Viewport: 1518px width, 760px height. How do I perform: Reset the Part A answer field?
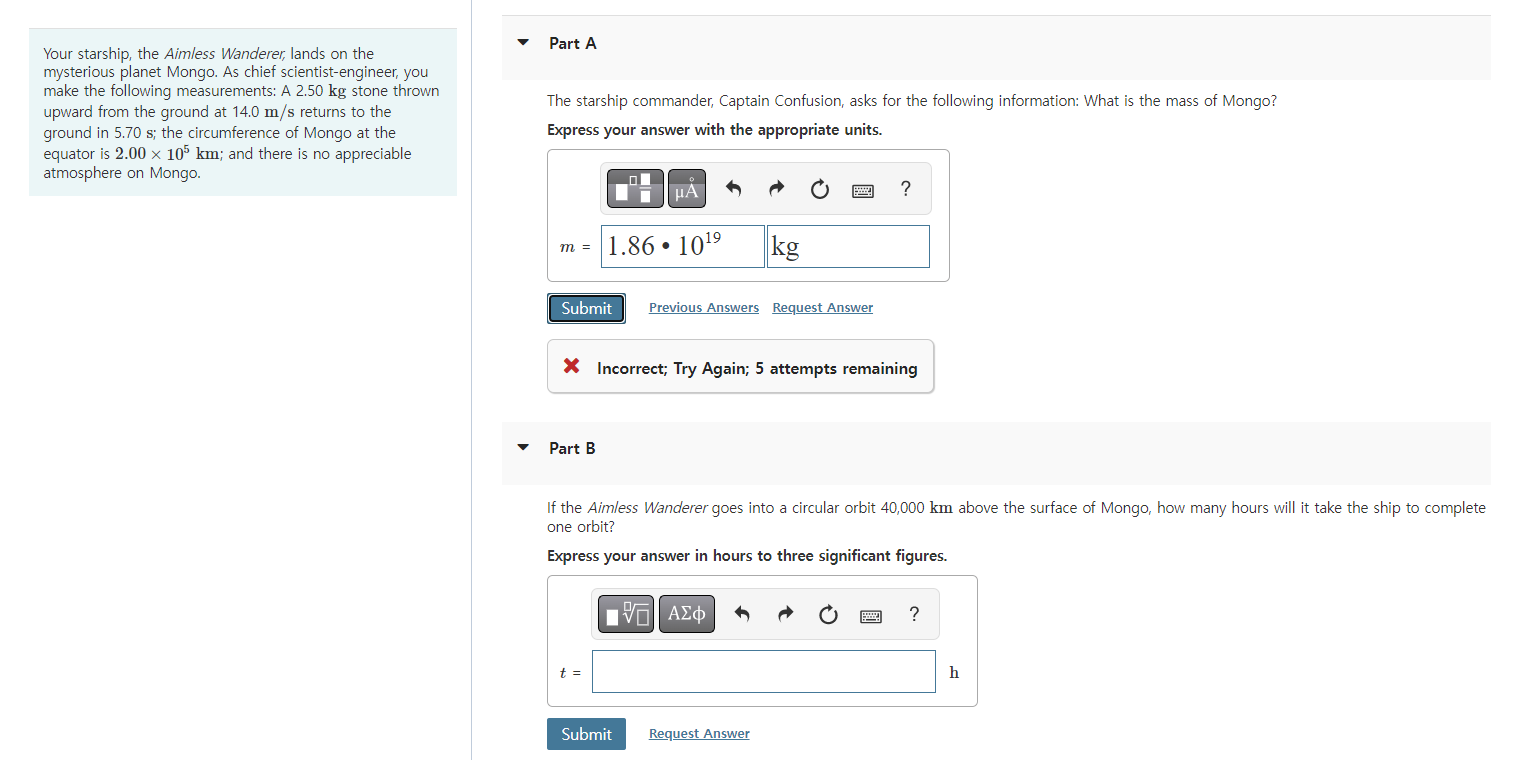(820, 189)
